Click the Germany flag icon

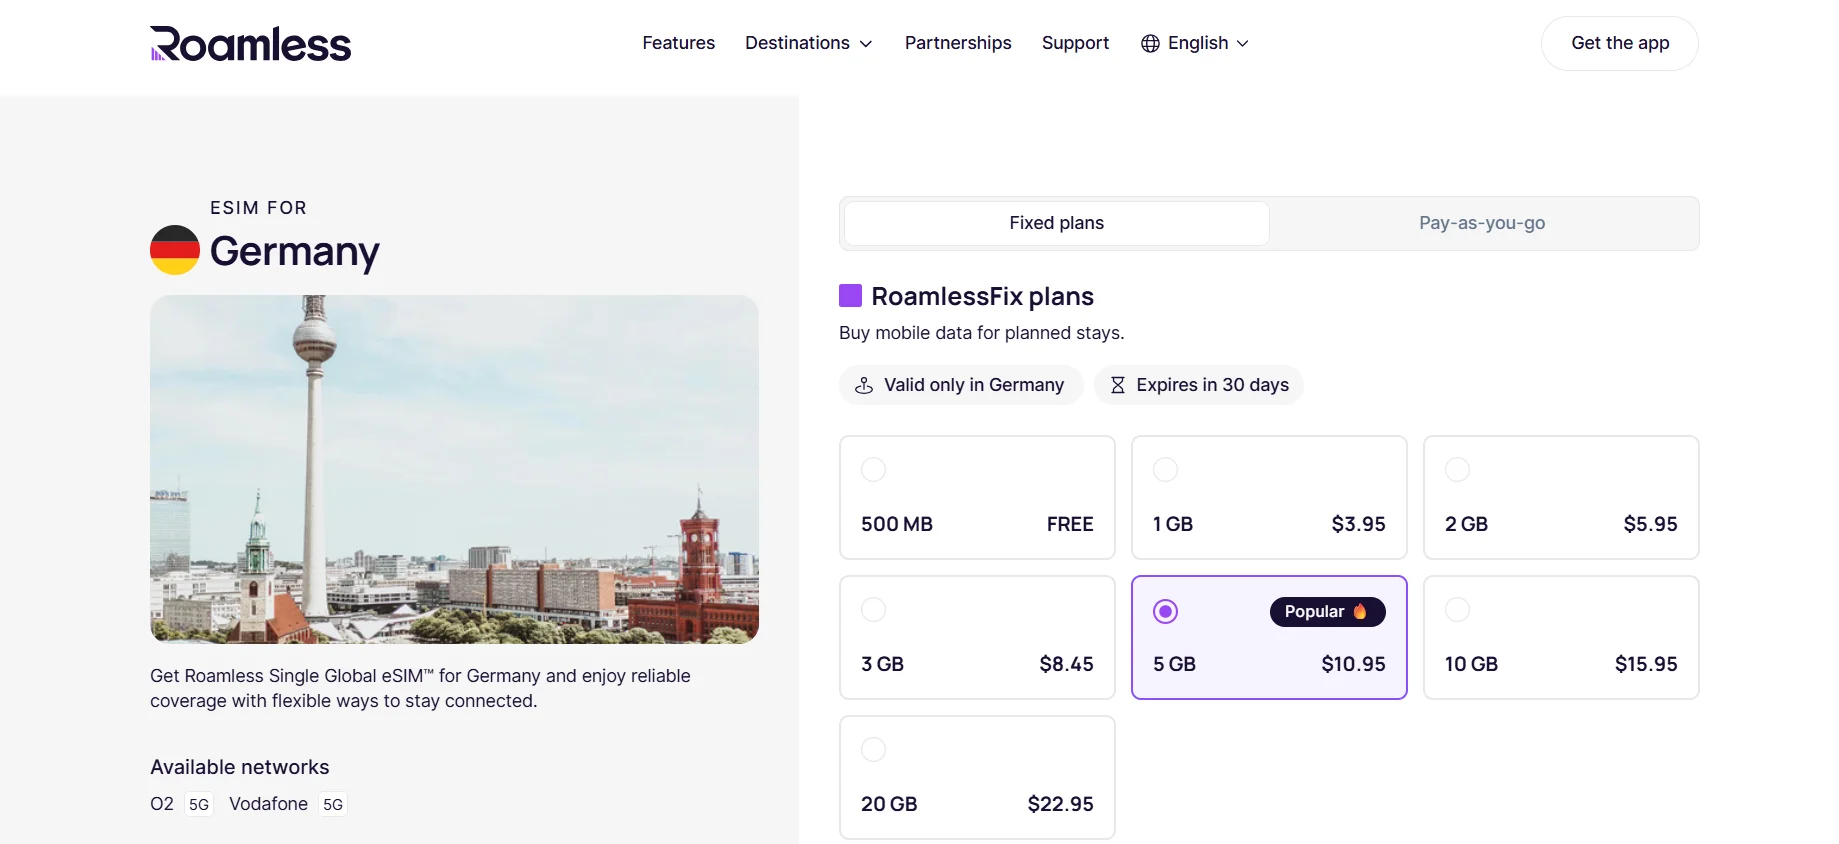pyautogui.click(x=175, y=250)
